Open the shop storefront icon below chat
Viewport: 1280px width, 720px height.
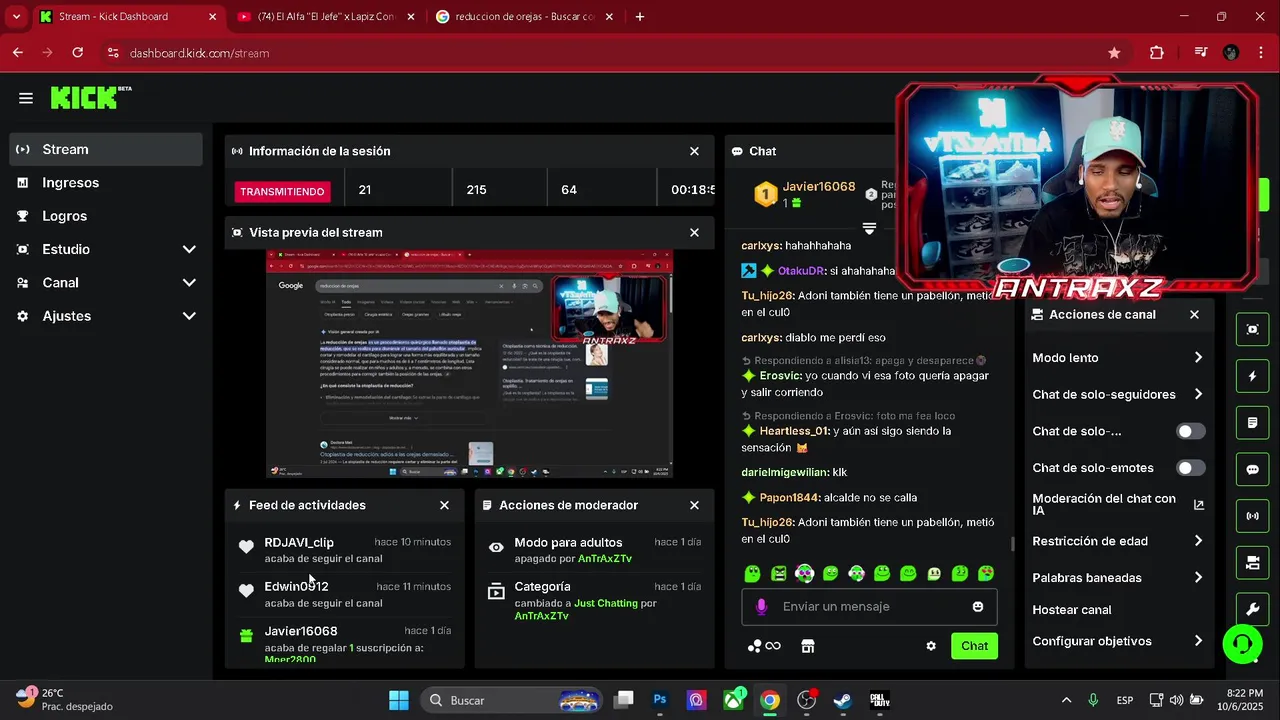(808, 646)
